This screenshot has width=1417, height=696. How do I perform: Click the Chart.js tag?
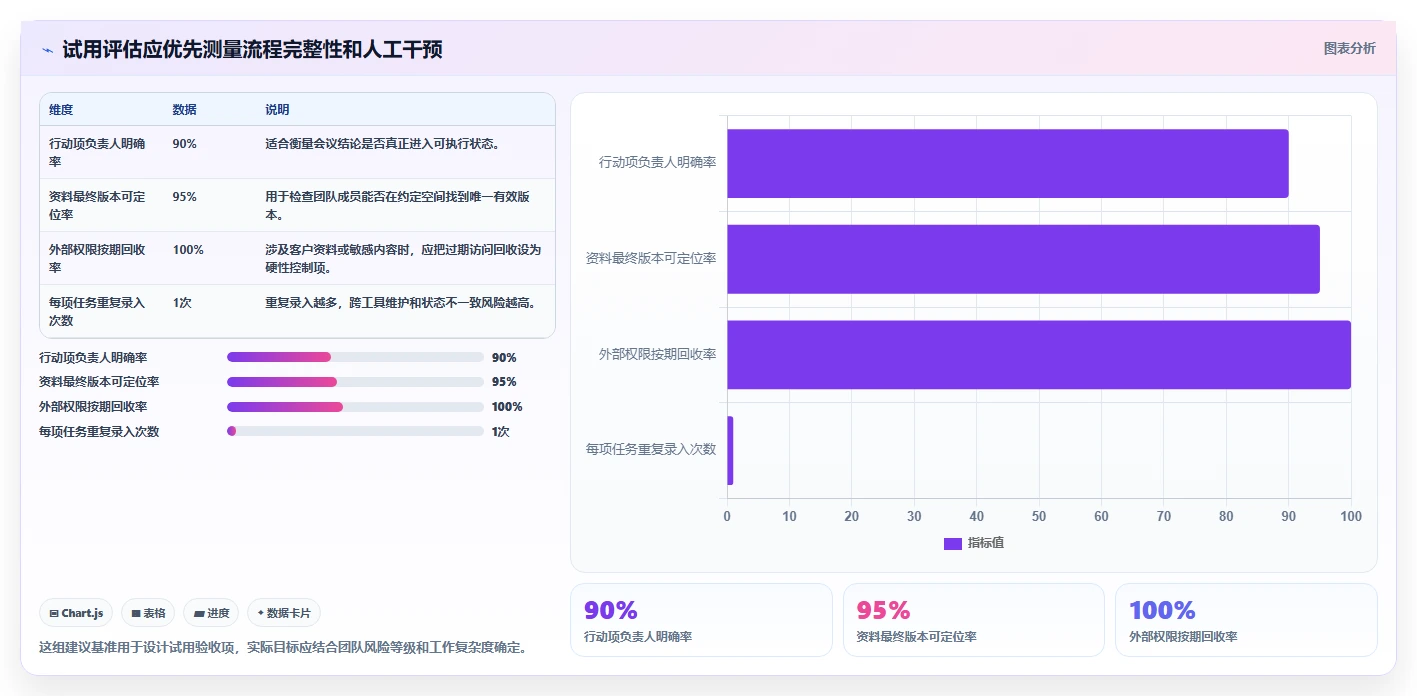pyautogui.click(x=76, y=613)
